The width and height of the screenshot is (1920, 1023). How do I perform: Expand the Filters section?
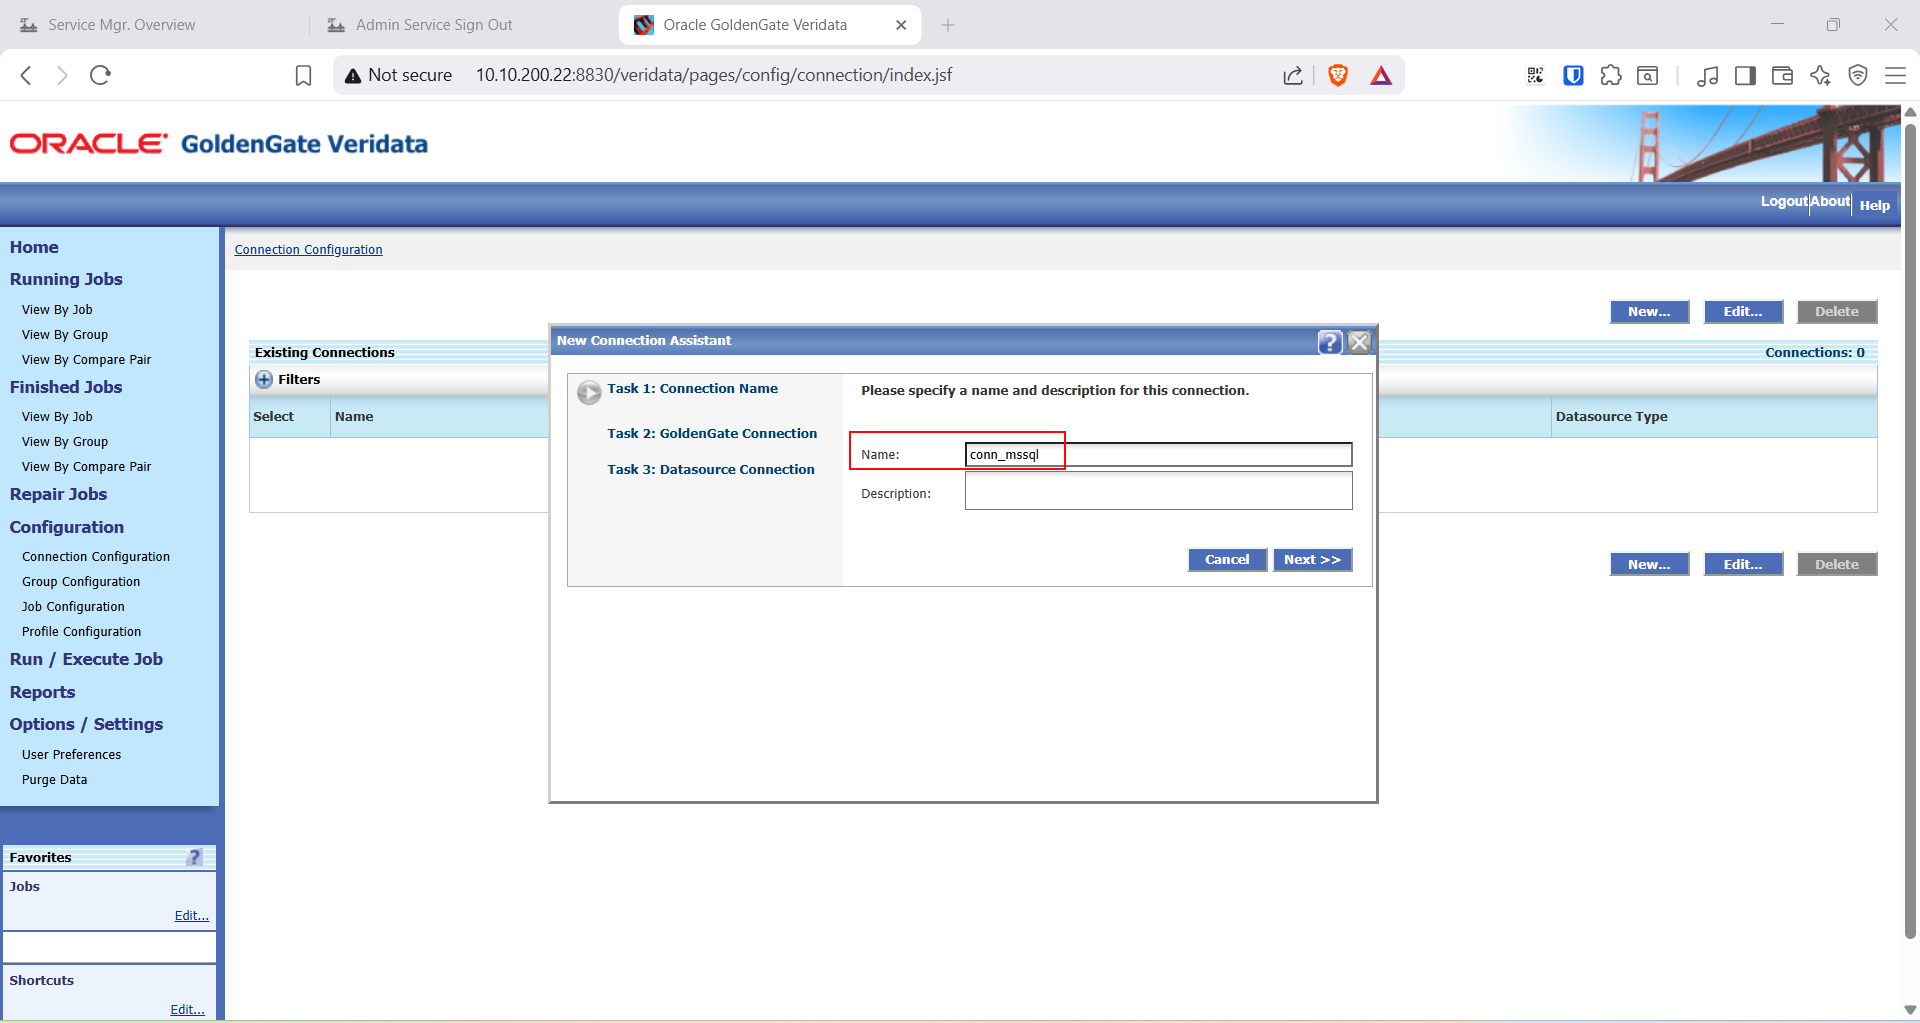pos(264,380)
